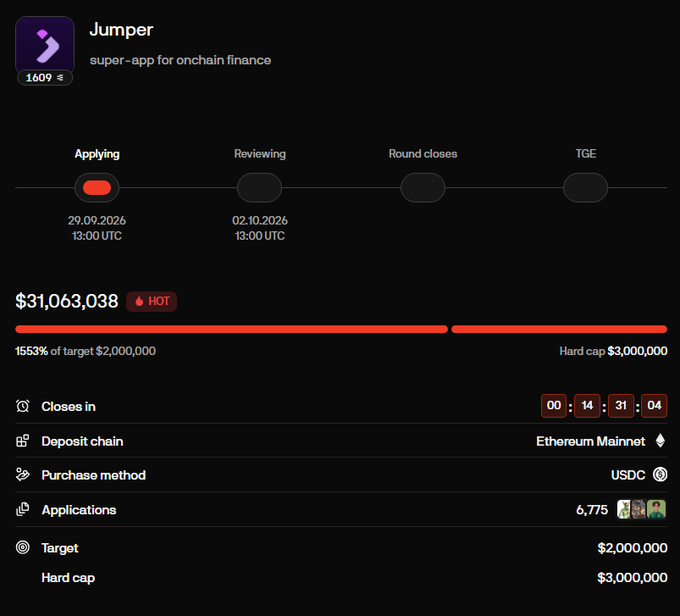Screen dimensions: 680x616
Task: Click the Deposit chain label
Action: 82,441
